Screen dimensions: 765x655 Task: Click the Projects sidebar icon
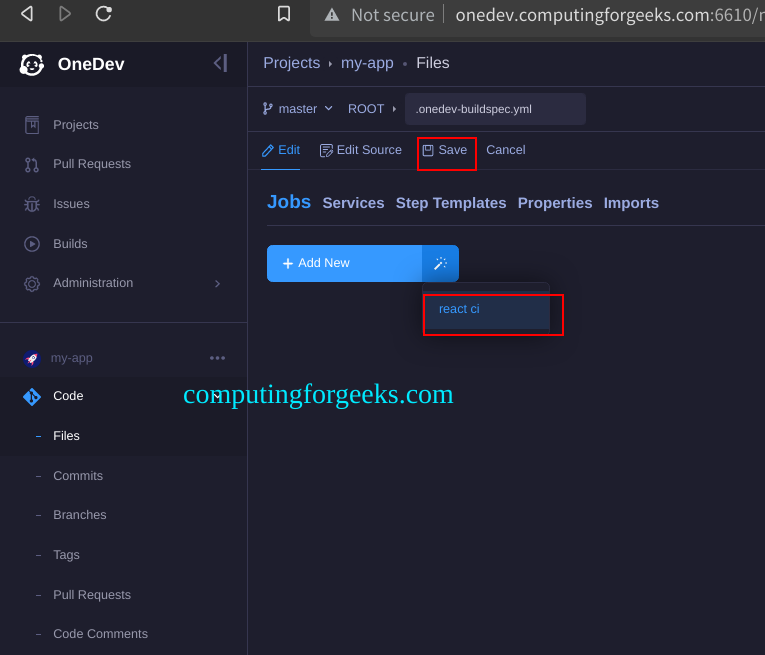tap(32, 125)
